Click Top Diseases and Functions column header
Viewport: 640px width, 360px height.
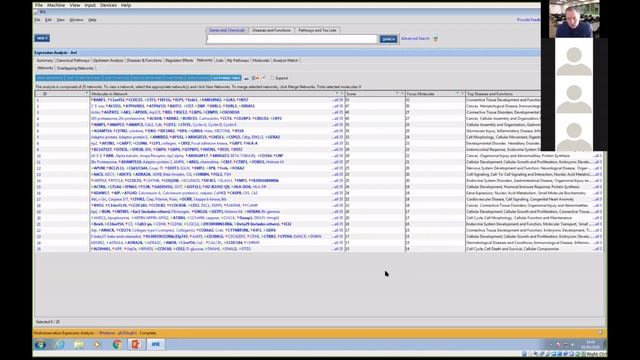502,94
